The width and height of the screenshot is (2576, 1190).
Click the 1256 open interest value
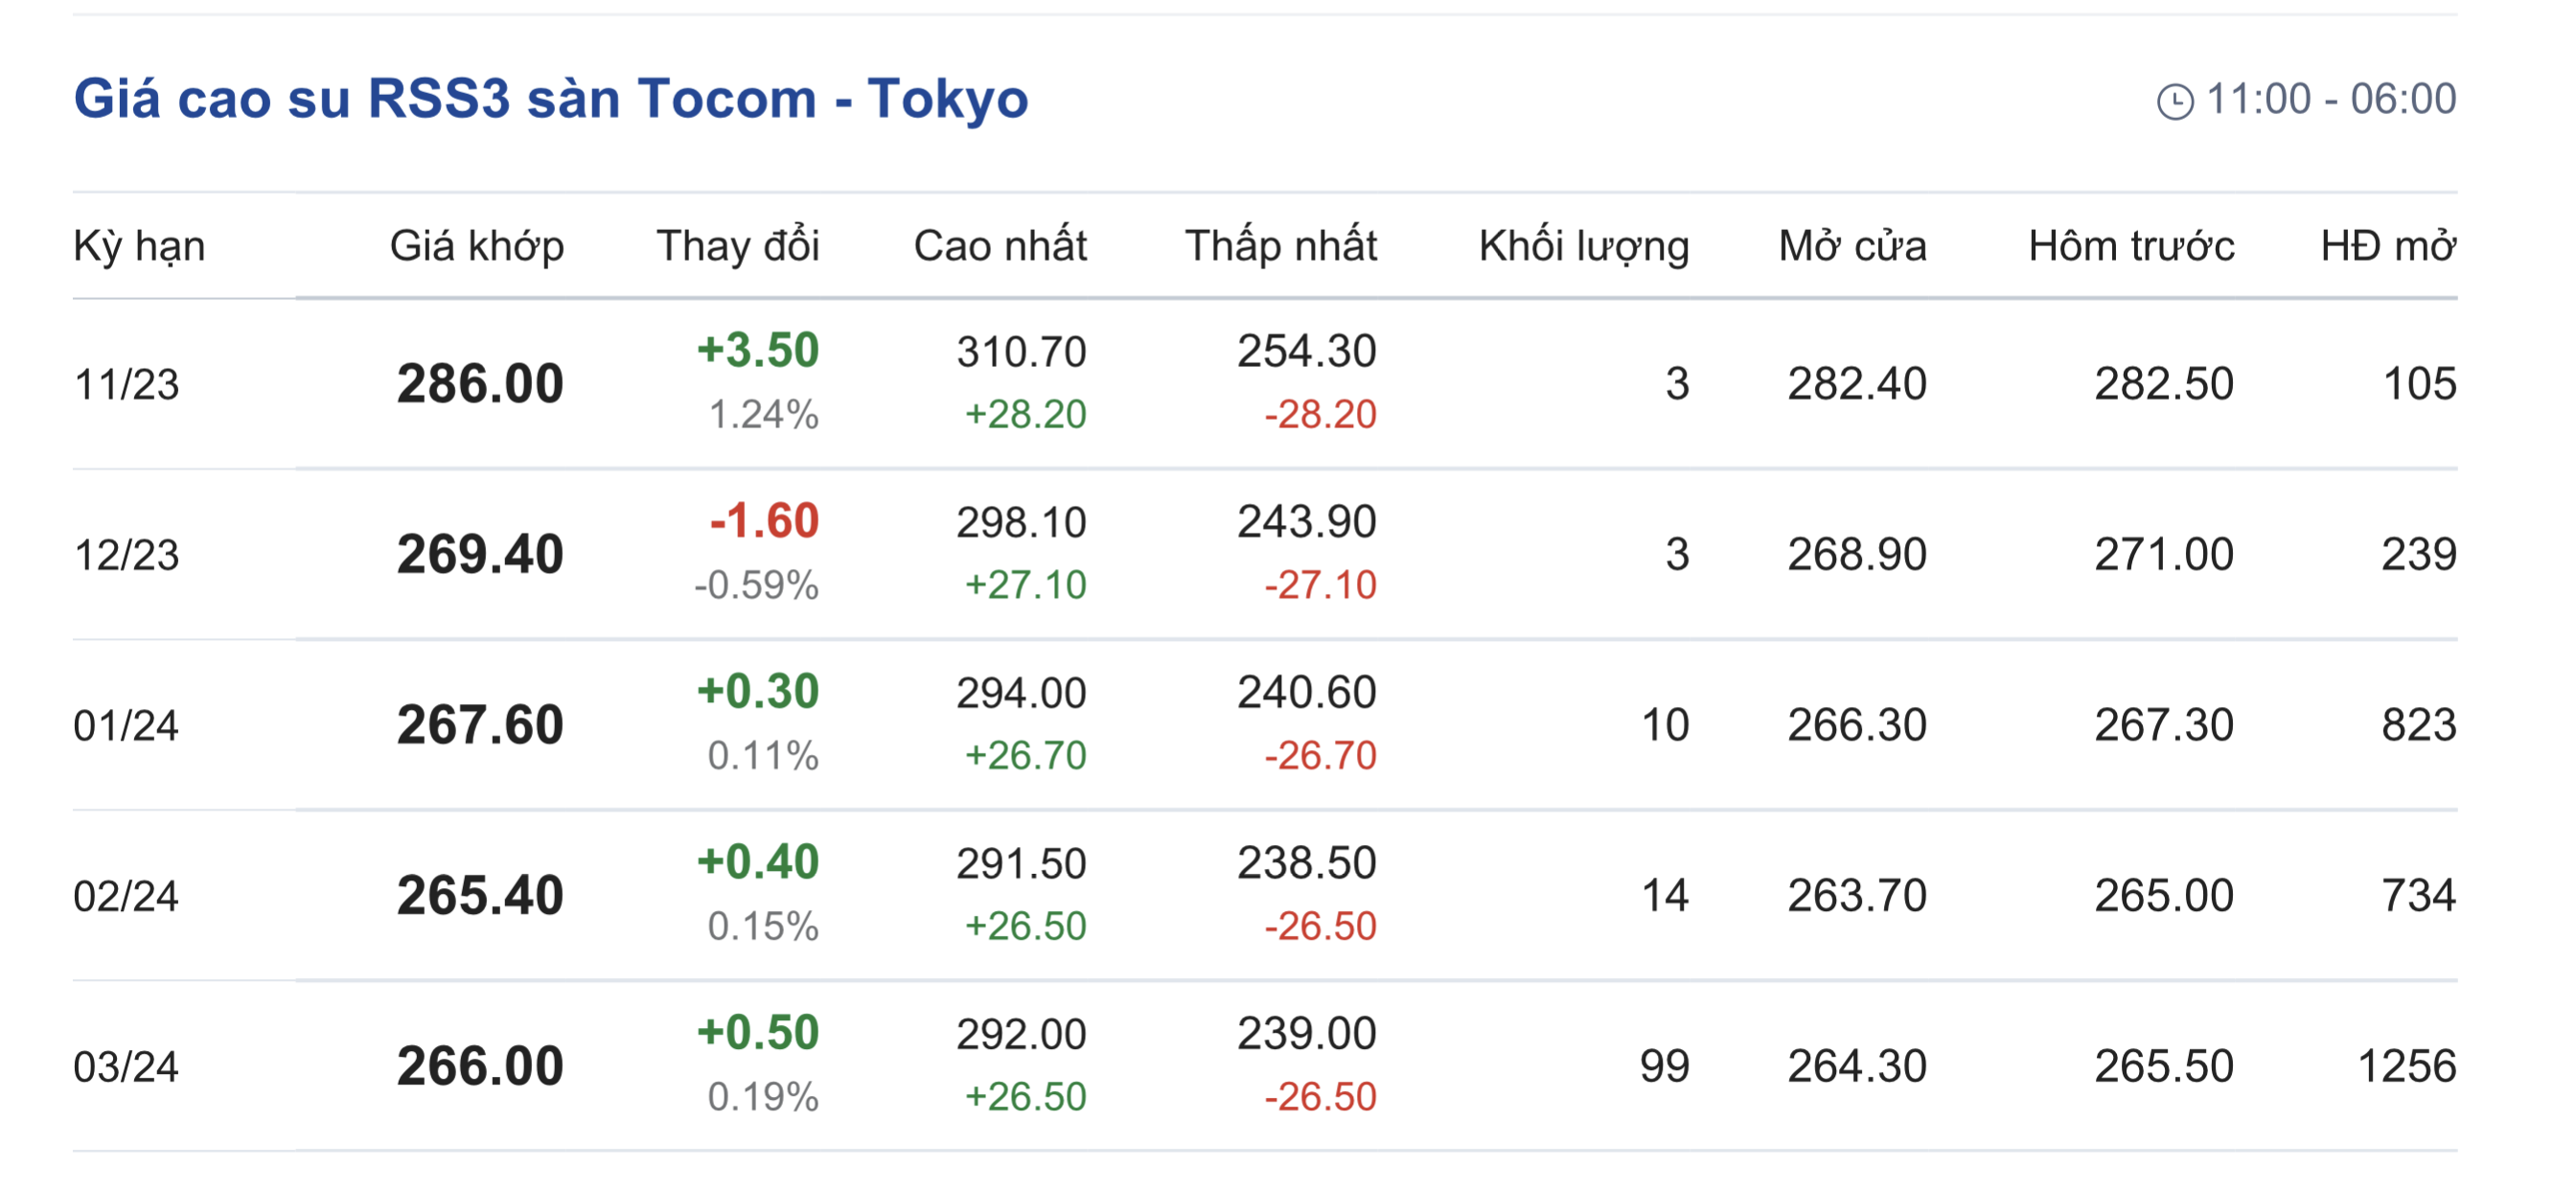tap(2406, 1066)
